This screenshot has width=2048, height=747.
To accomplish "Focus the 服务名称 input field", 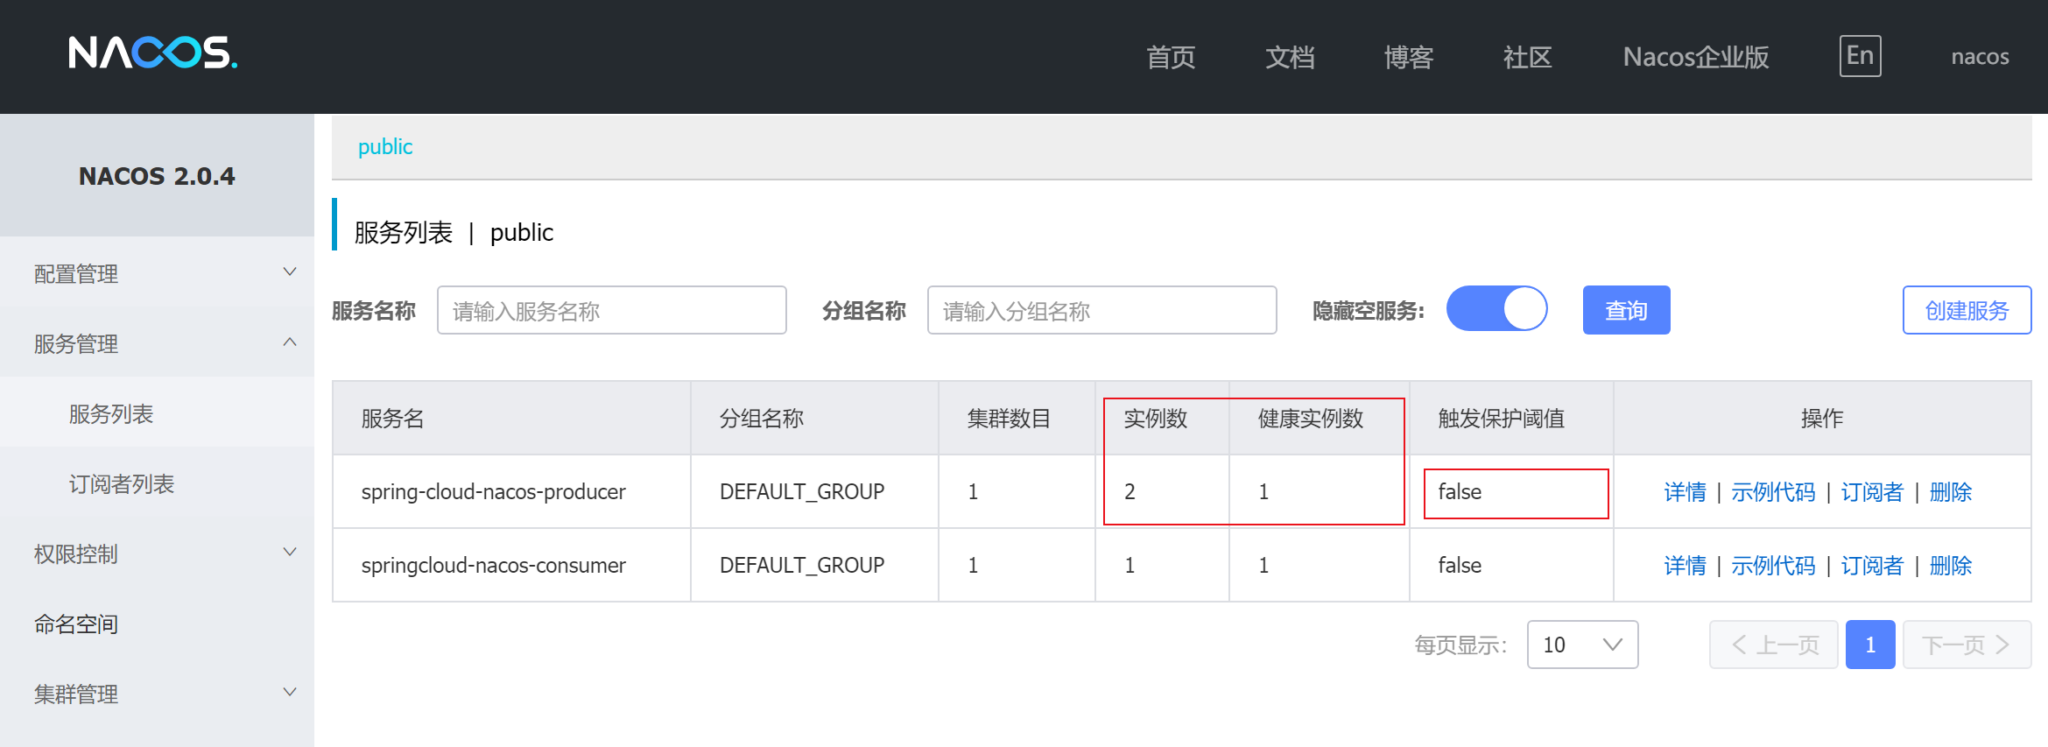I will (x=612, y=310).
